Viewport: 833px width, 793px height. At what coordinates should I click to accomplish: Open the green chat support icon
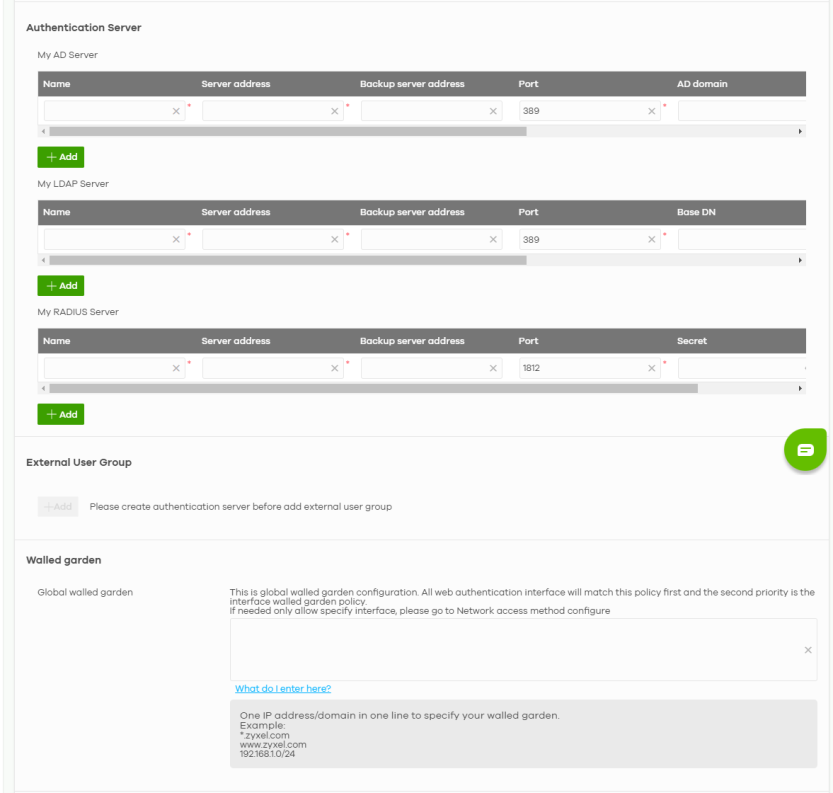pyautogui.click(x=804, y=451)
